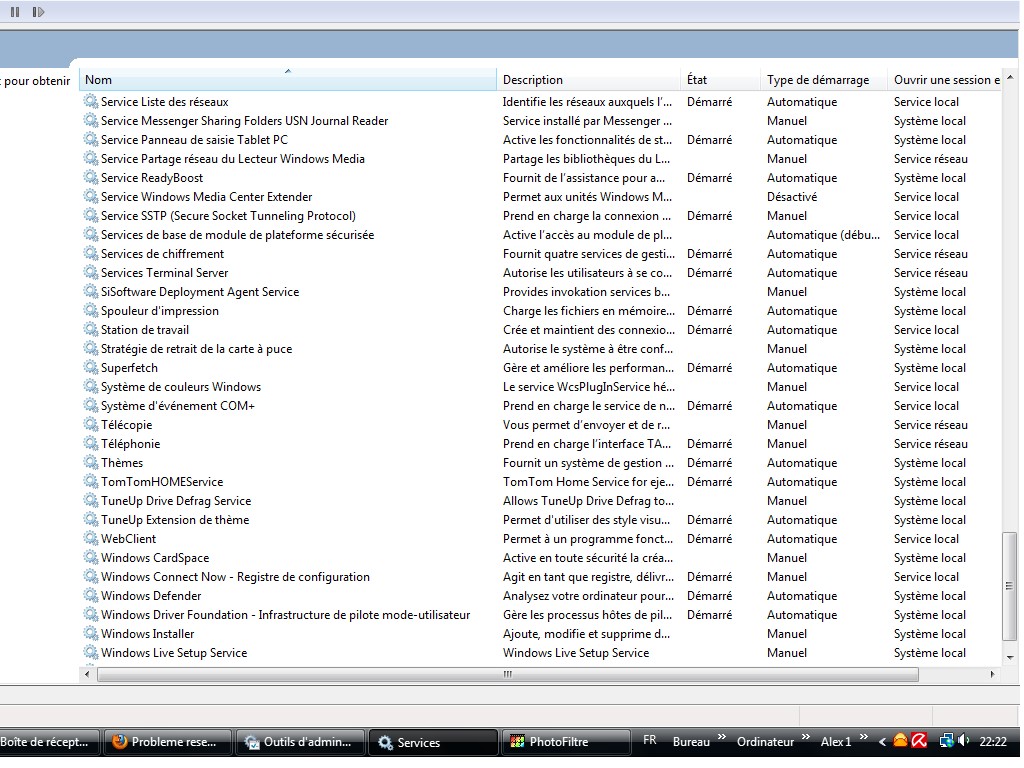This screenshot has height=768, width=1024.
Task: Click the Désactivé startup type cell
Action: pos(792,196)
